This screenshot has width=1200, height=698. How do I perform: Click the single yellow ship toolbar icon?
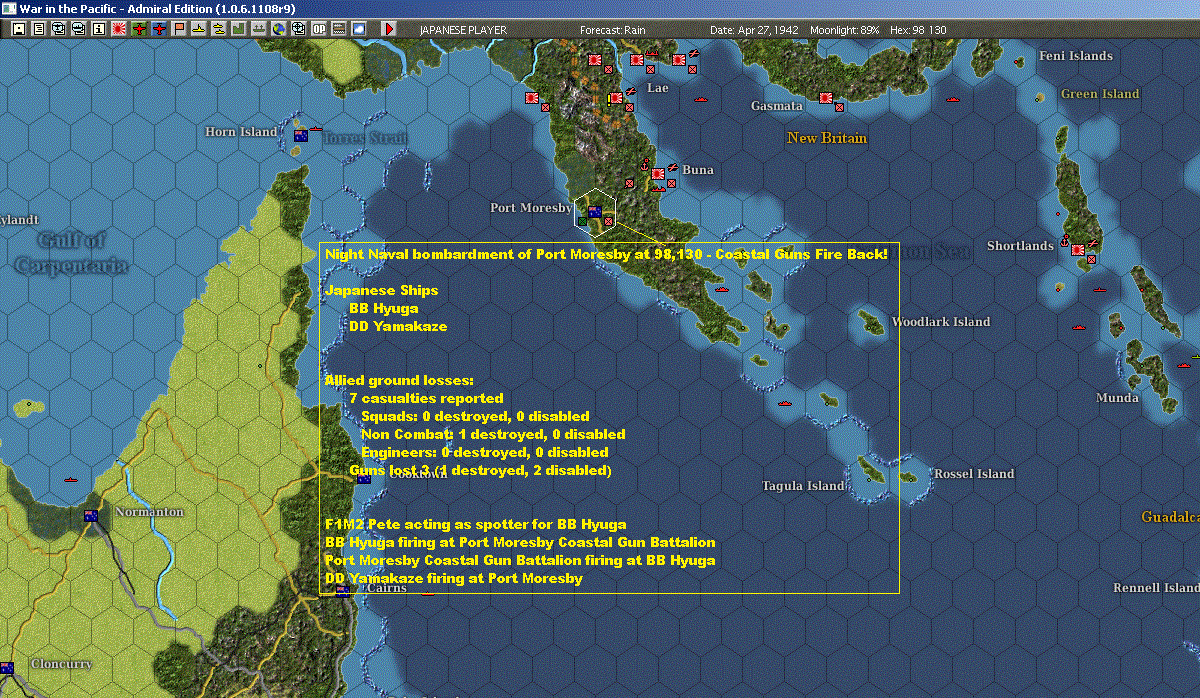point(198,29)
